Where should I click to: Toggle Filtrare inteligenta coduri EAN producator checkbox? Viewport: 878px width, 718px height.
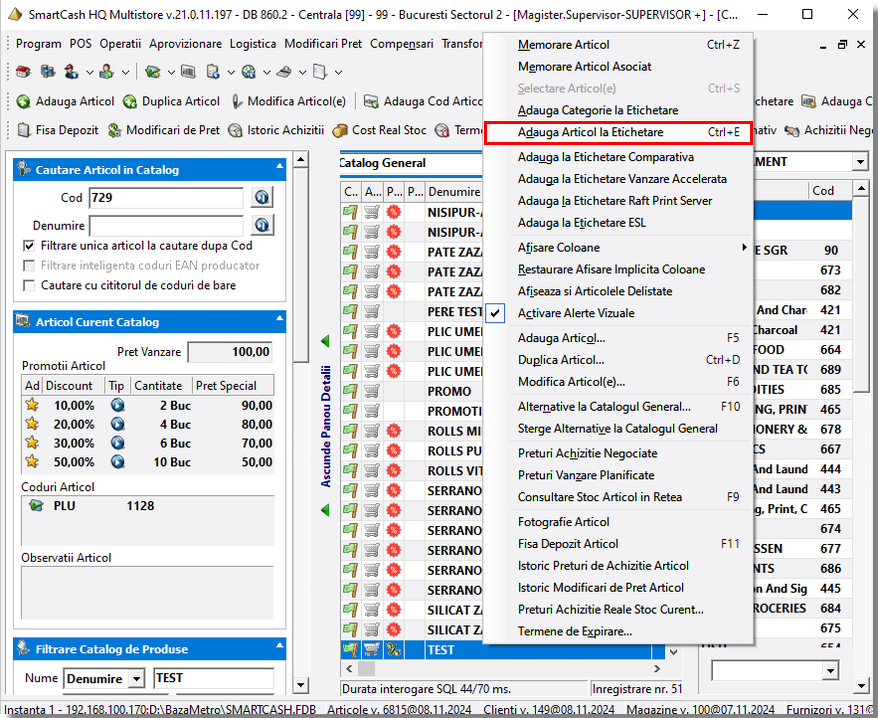pyautogui.click(x=29, y=265)
